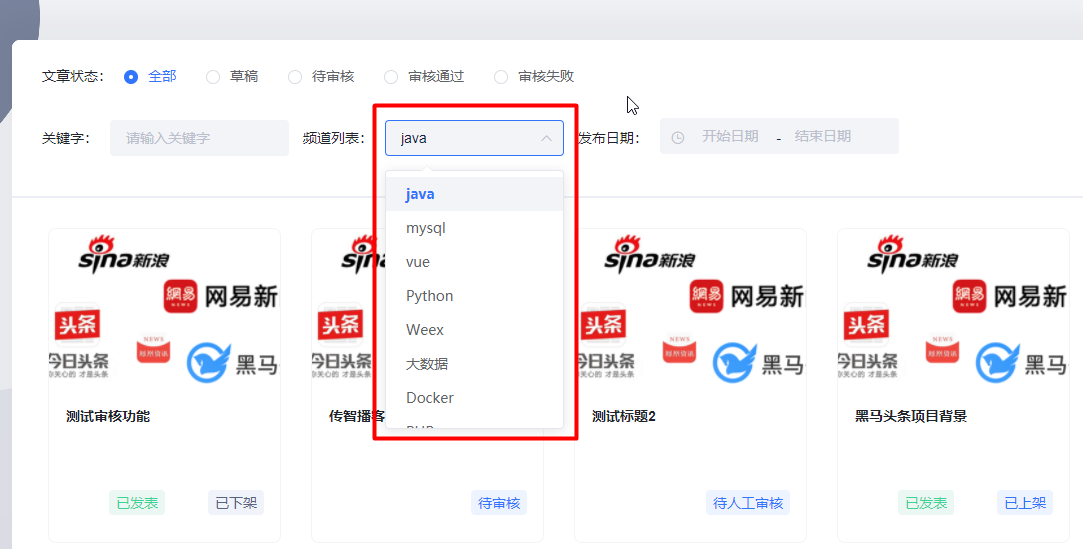The height and width of the screenshot is (549, 1083).
Task: Select Python channel option
Action: point(475,296)
